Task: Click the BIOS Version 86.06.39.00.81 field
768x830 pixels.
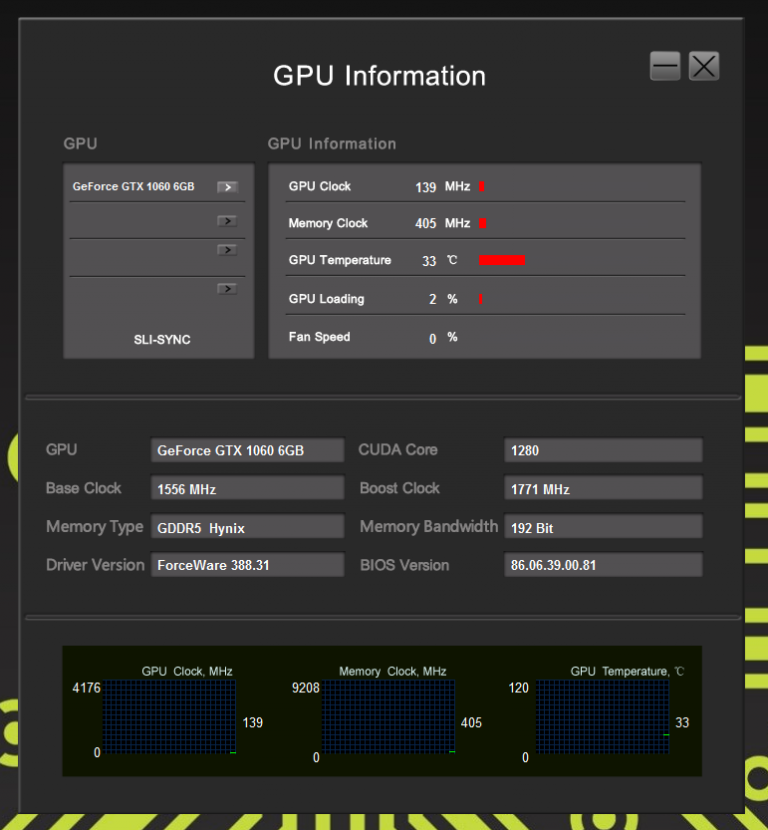Action: click(603, 565)
